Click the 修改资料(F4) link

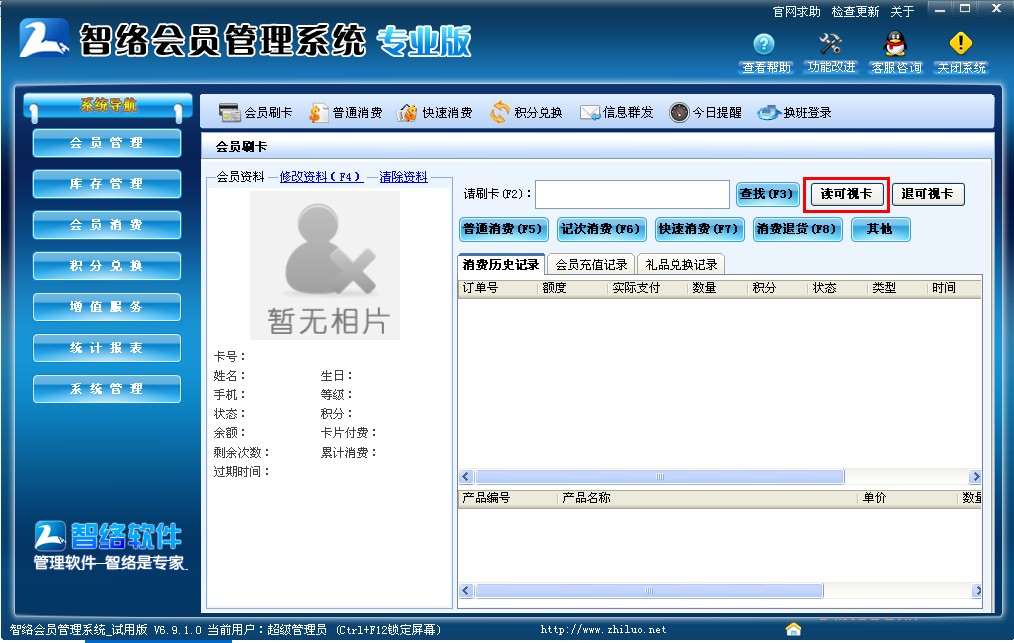coord(321,177)
